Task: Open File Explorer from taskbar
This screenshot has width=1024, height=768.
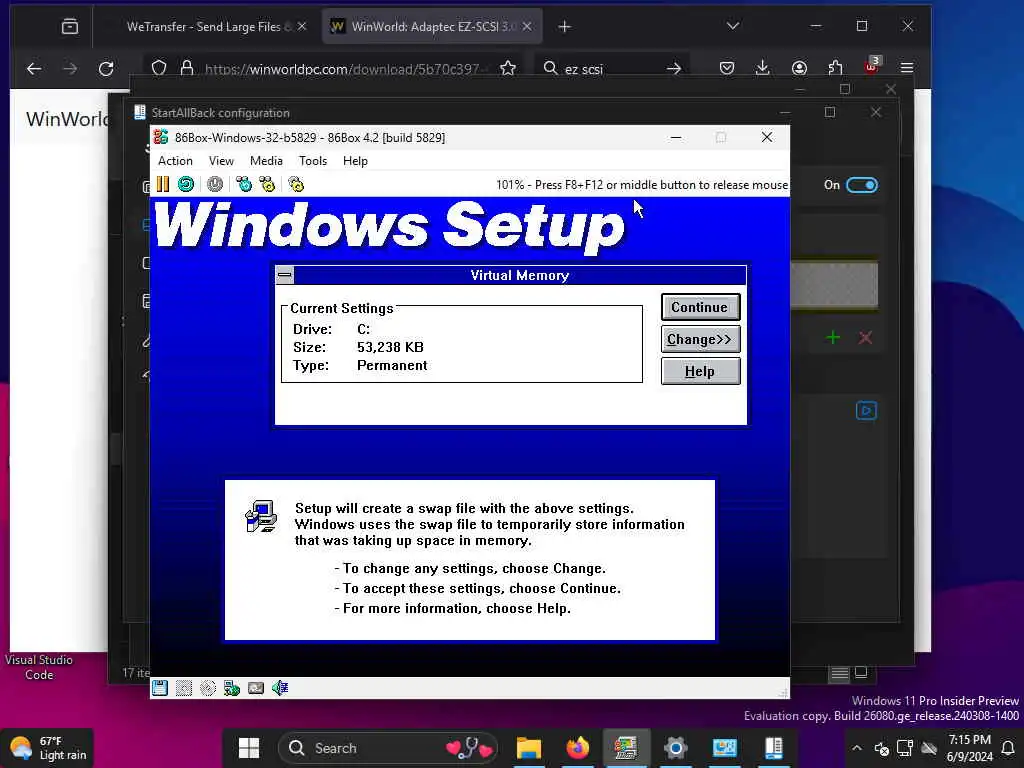Action: click(x=529, y=748)
